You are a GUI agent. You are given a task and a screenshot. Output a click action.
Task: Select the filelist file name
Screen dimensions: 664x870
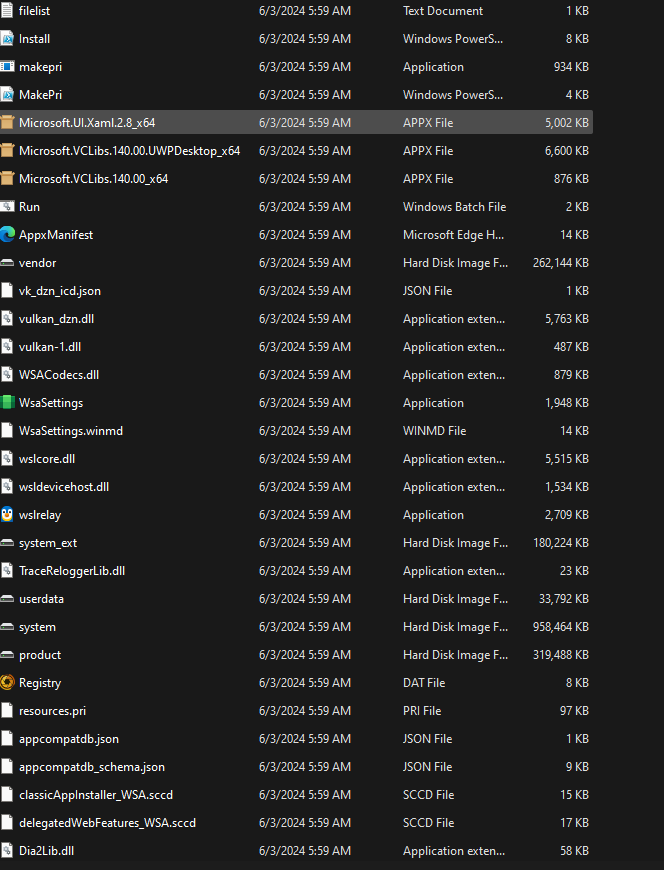34,11
